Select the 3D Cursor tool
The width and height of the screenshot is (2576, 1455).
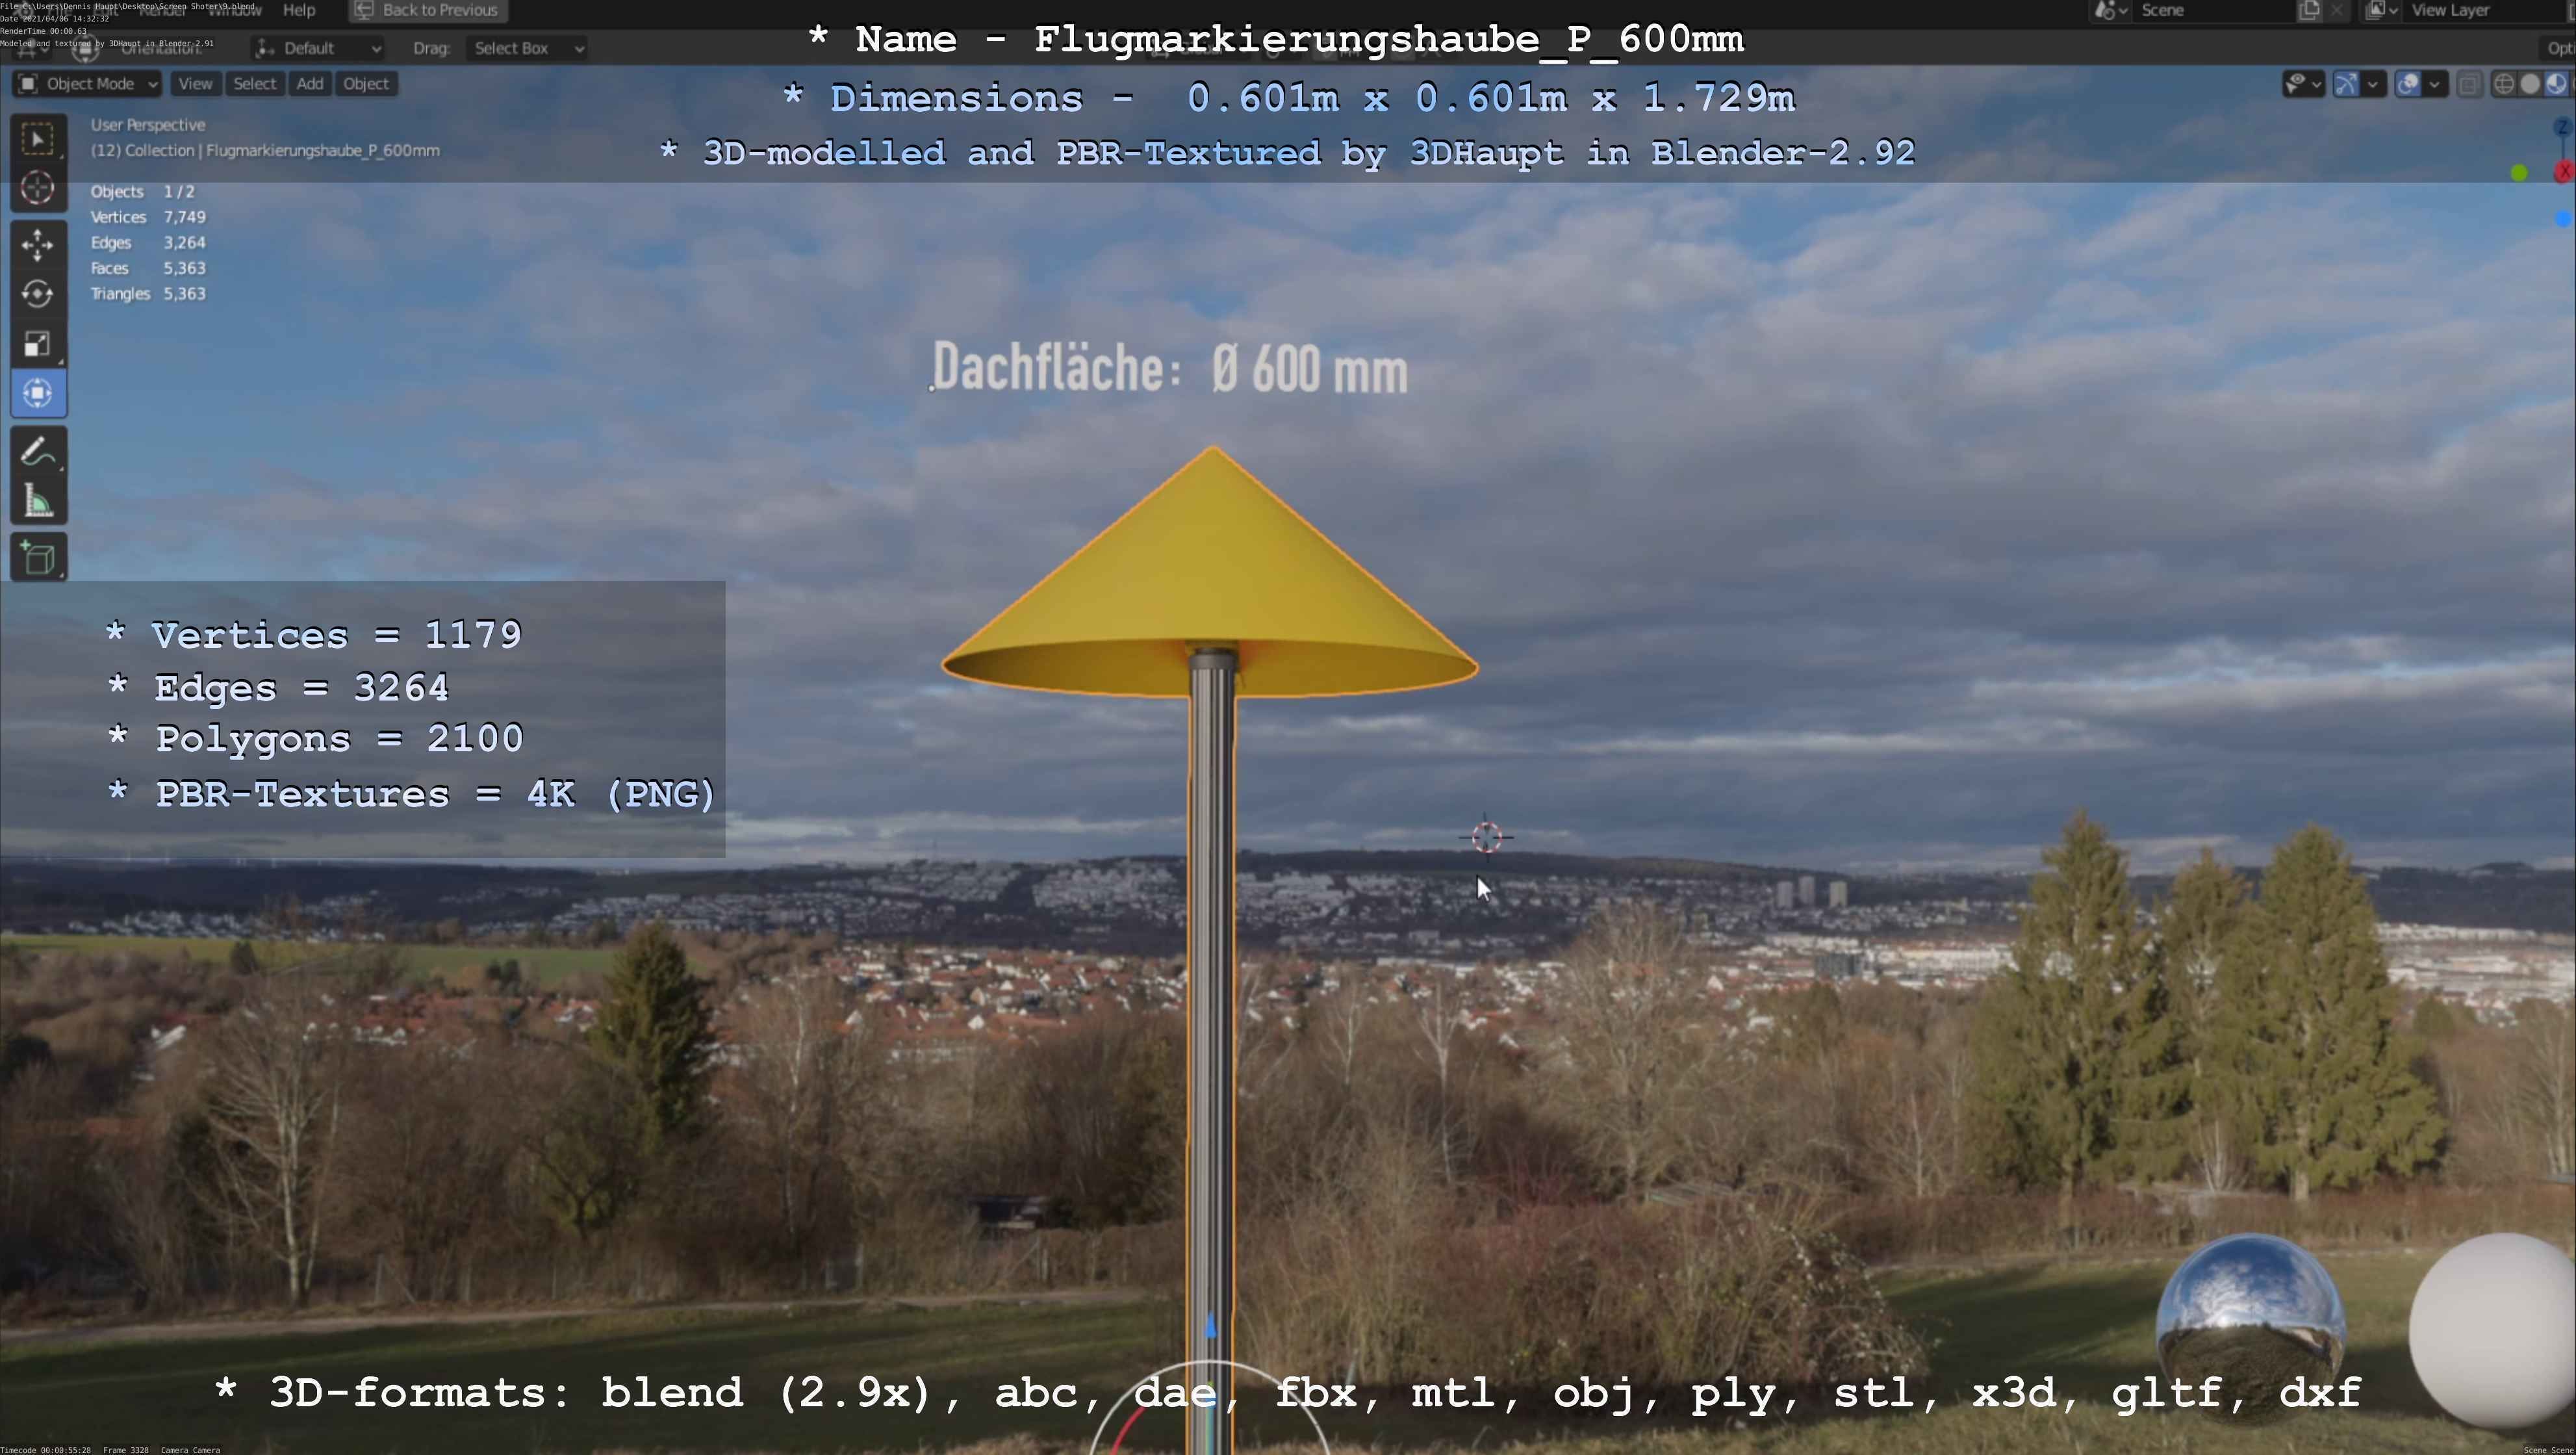point(38,188)
